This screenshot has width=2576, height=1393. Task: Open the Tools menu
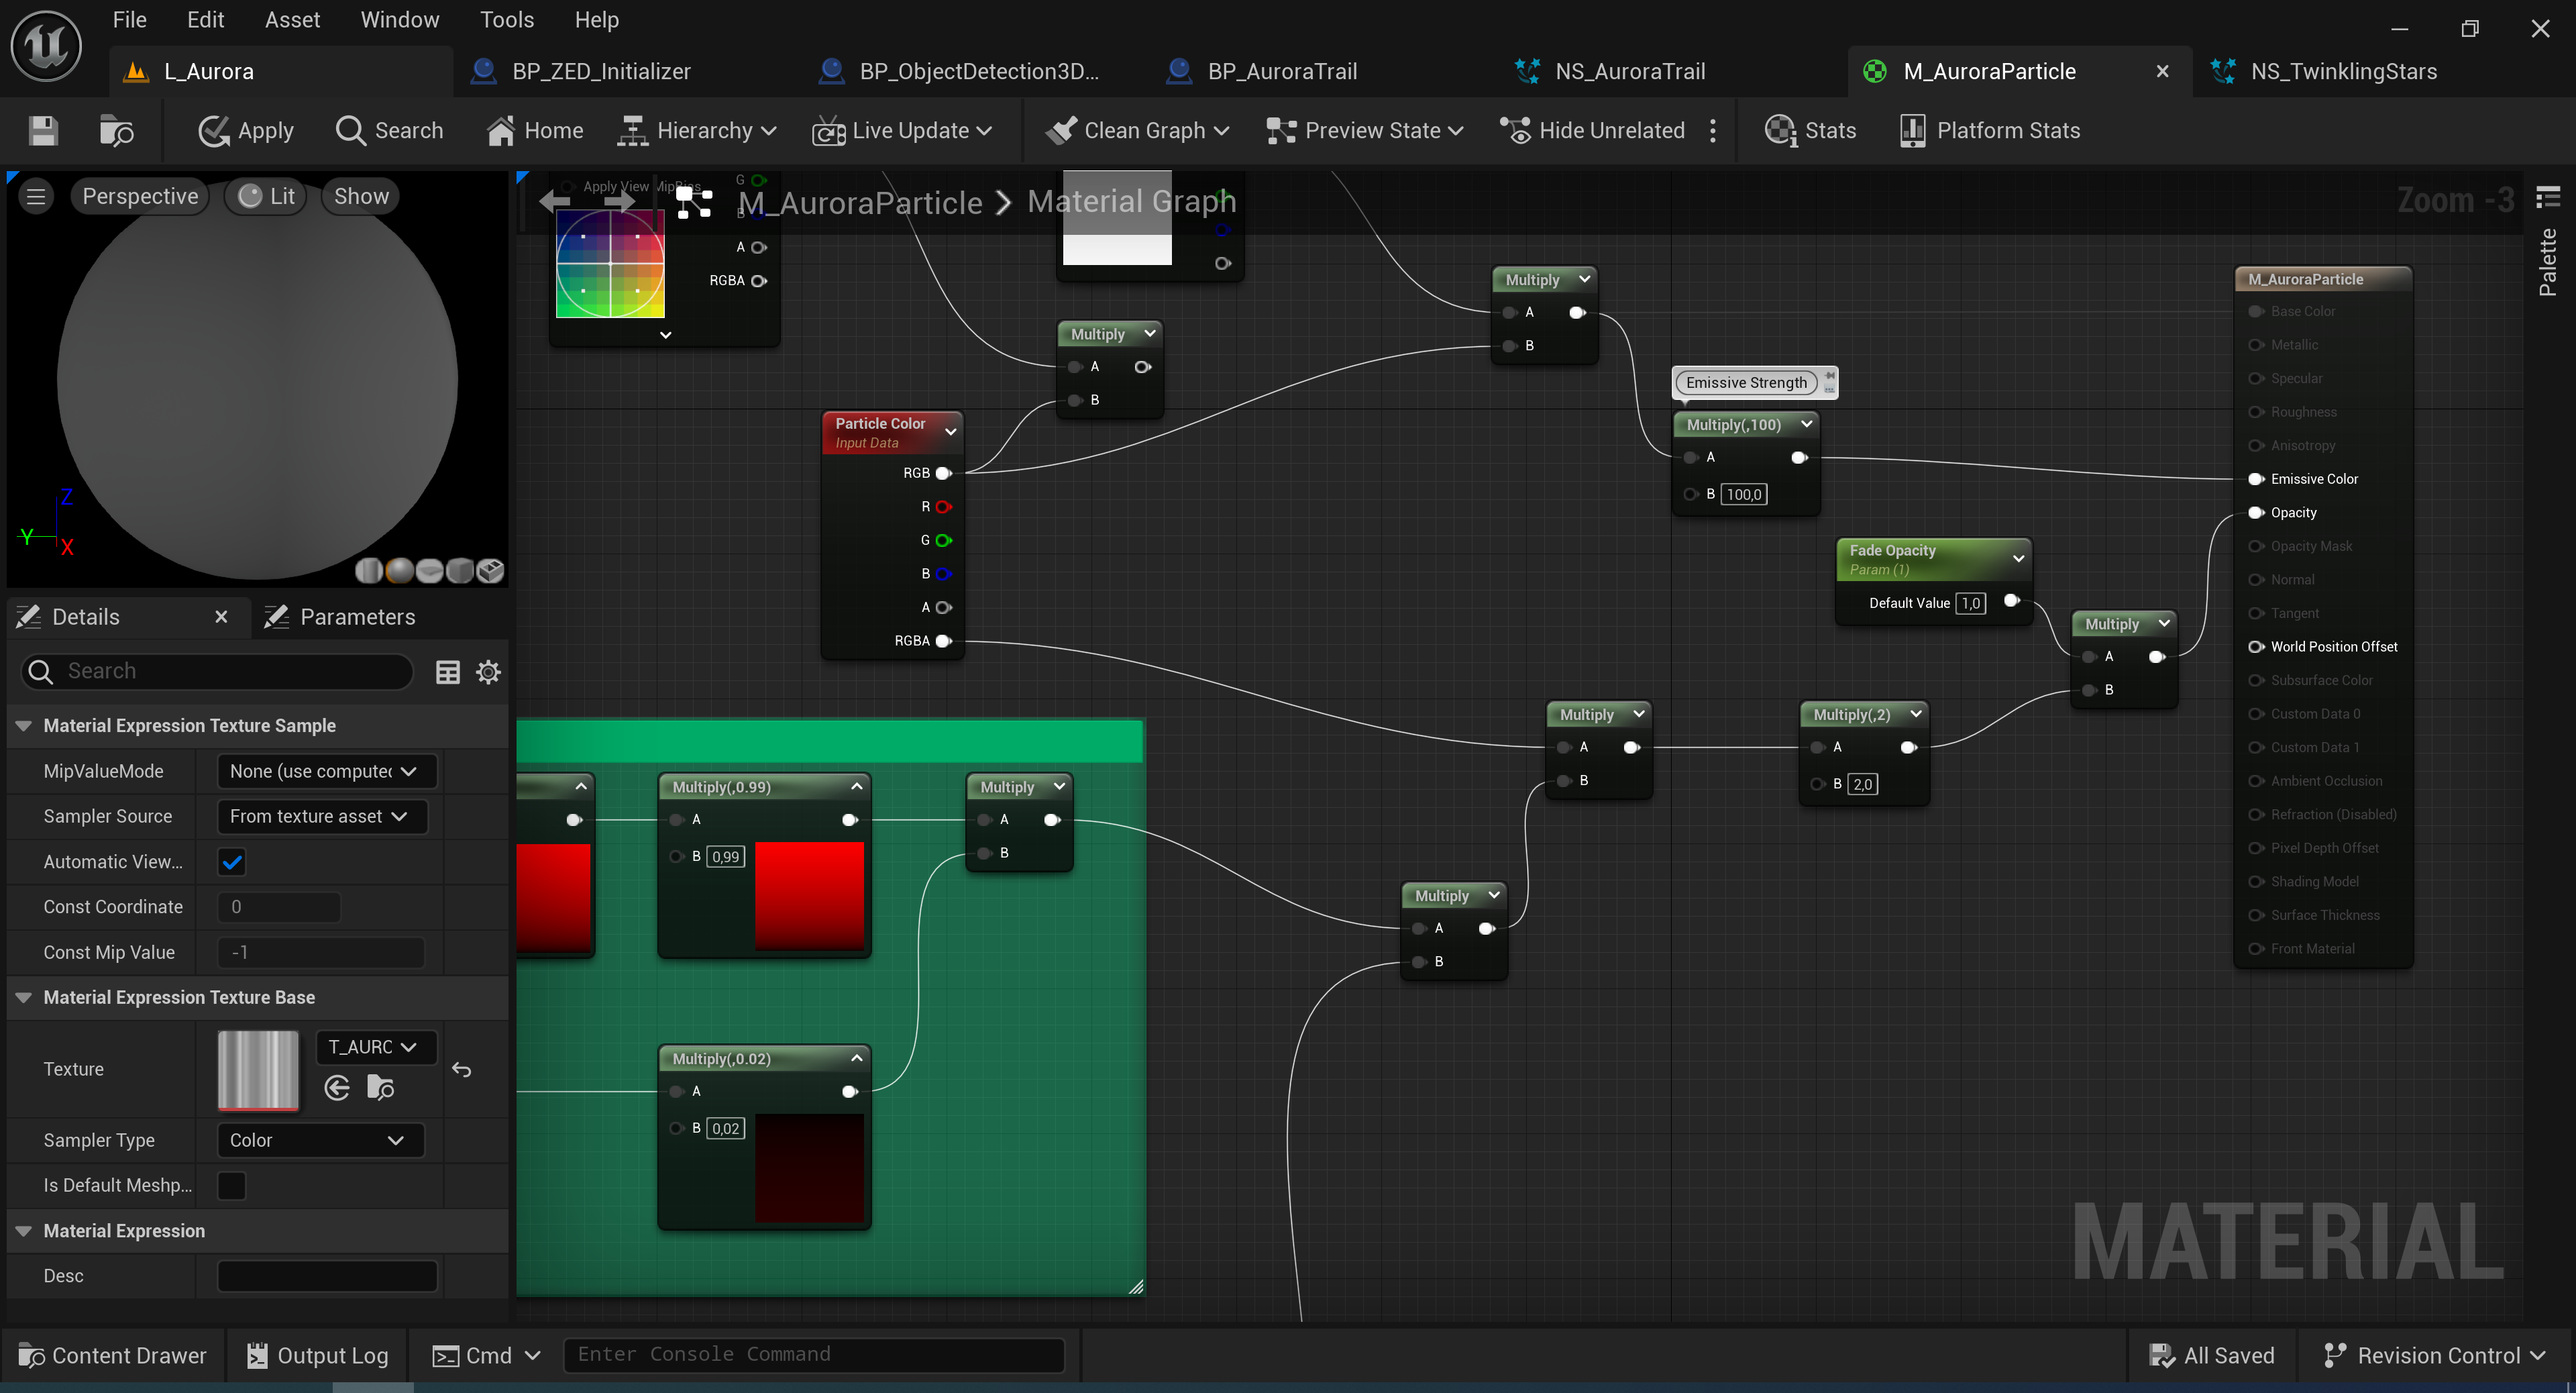pyautogui.click(x=506, y=20)
